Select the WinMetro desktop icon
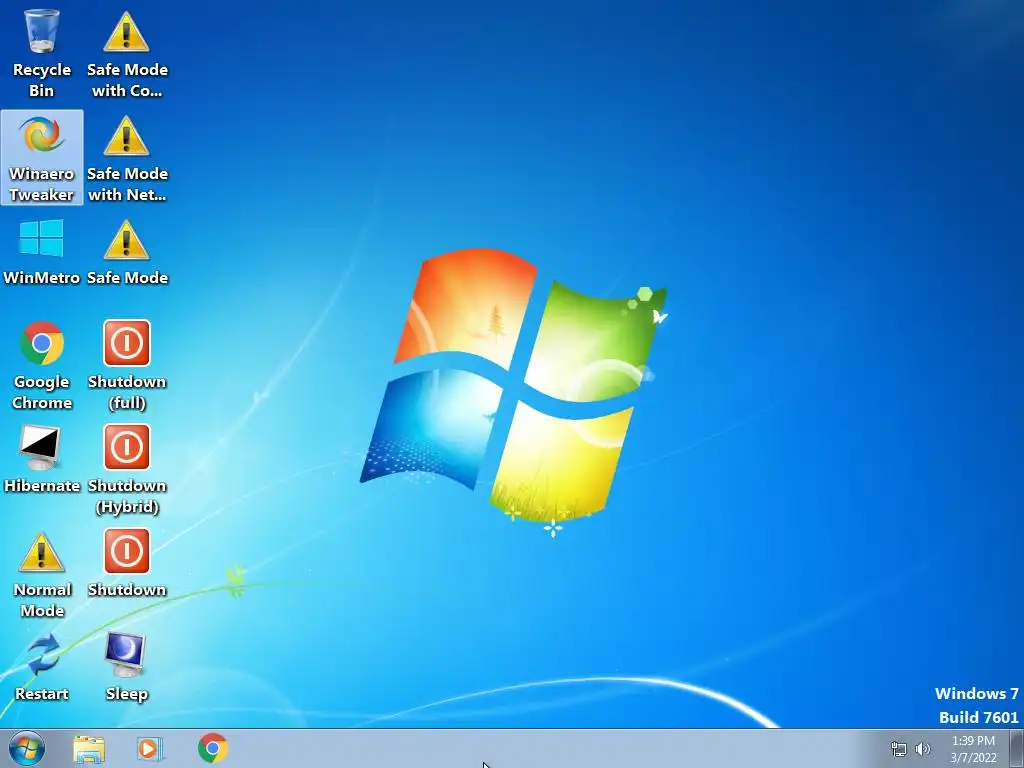The image size is (1024, 768). (42, 253)
